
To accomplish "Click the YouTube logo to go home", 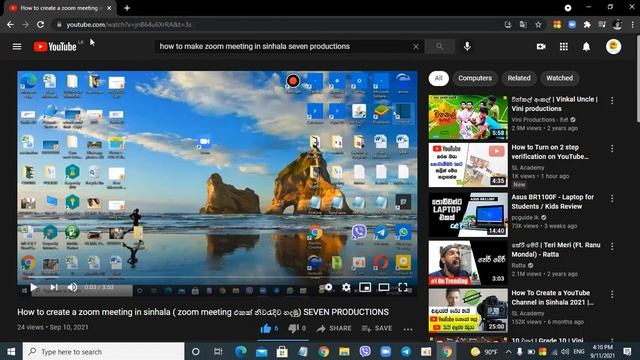I will [55, 47].
